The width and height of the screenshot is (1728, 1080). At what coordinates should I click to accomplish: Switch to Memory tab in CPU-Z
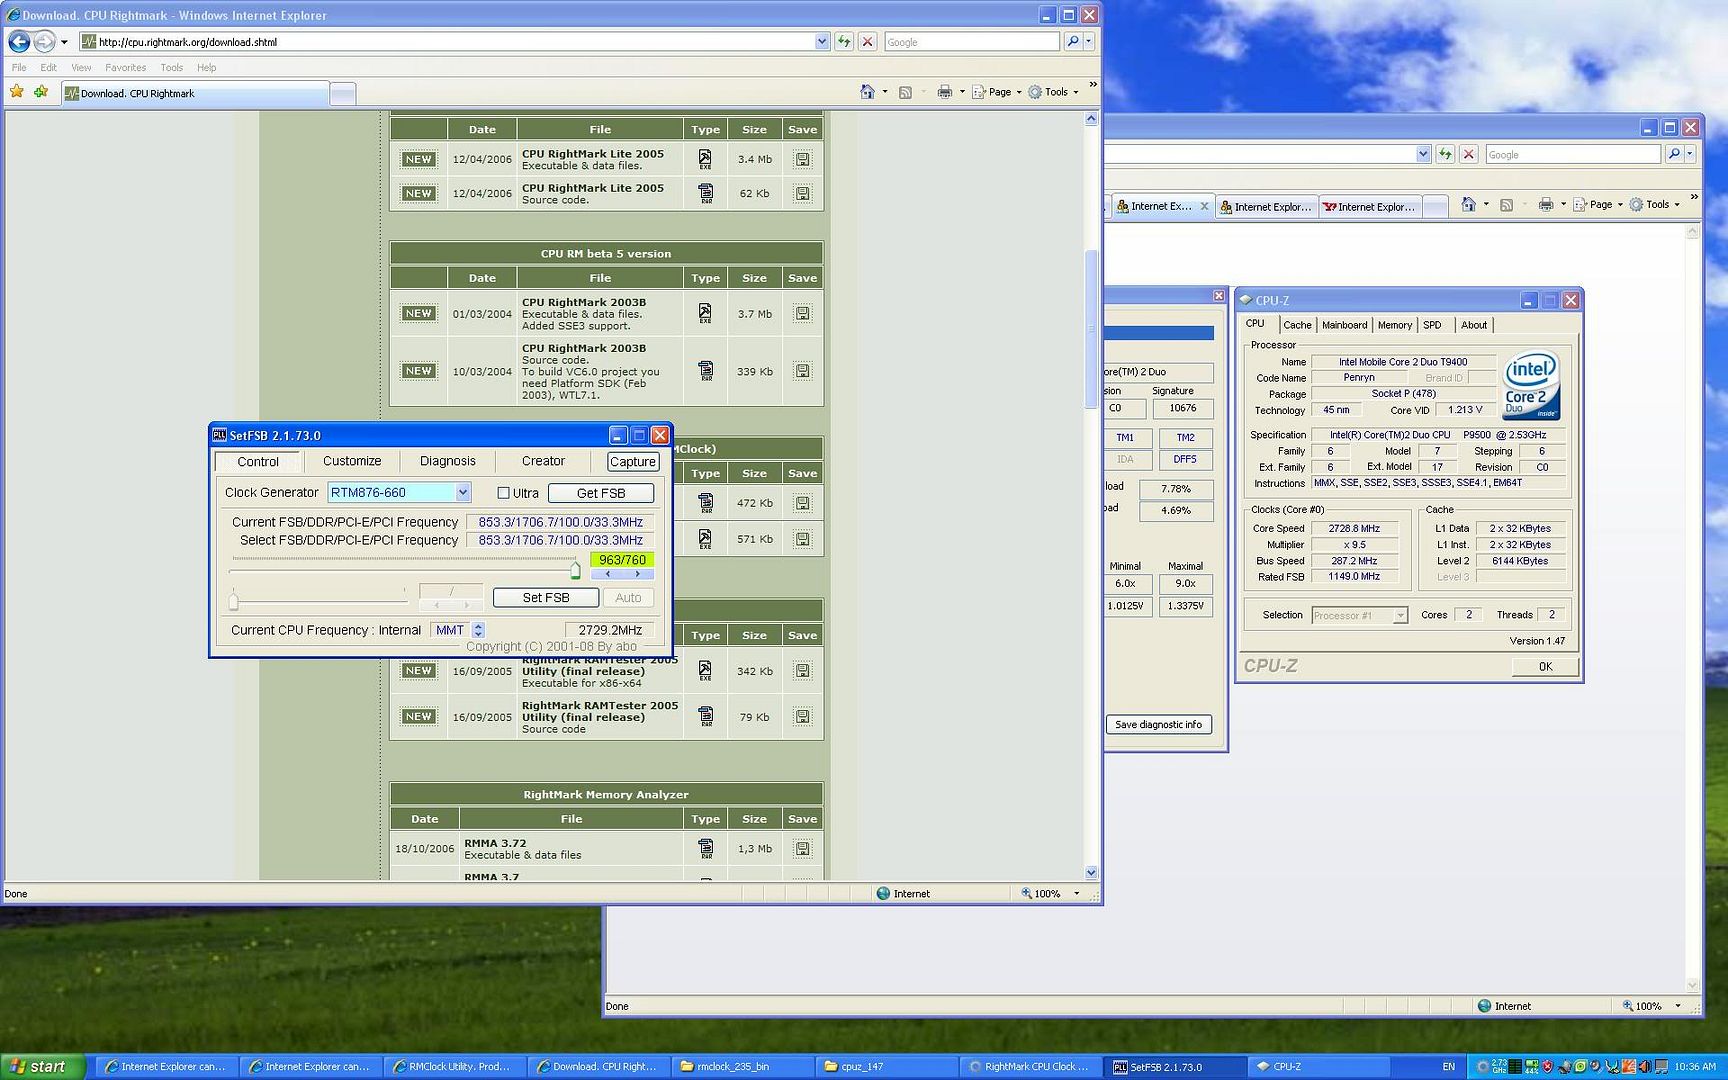click(1394, 325)
